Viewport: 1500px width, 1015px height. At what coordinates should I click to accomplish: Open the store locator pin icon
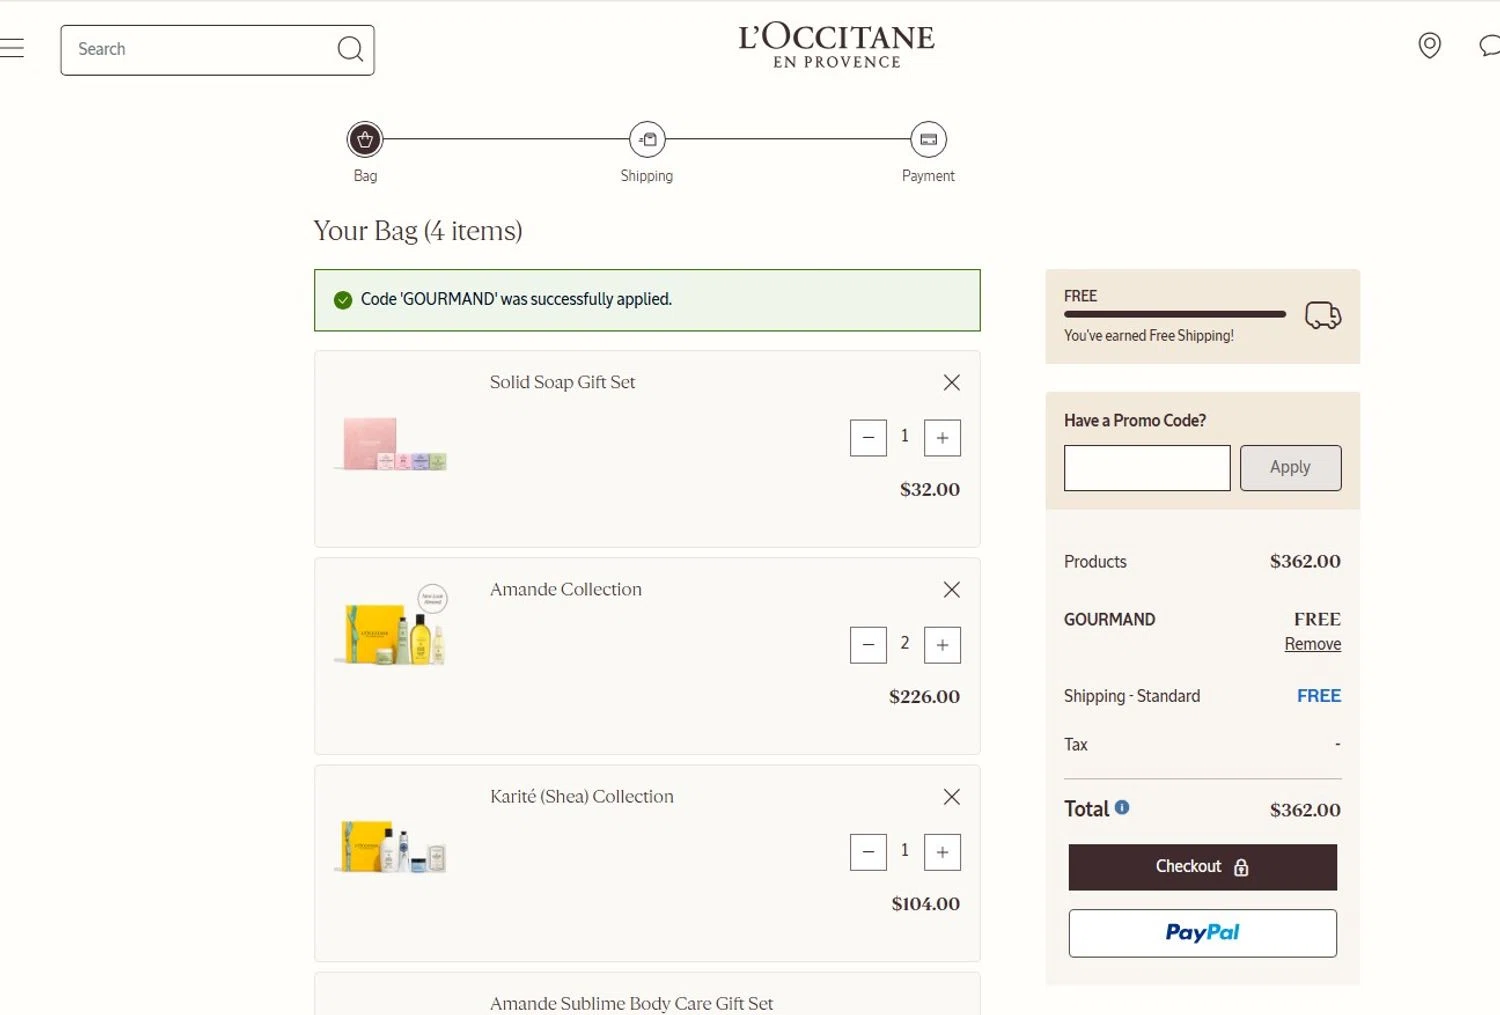tap(1430, 46)
